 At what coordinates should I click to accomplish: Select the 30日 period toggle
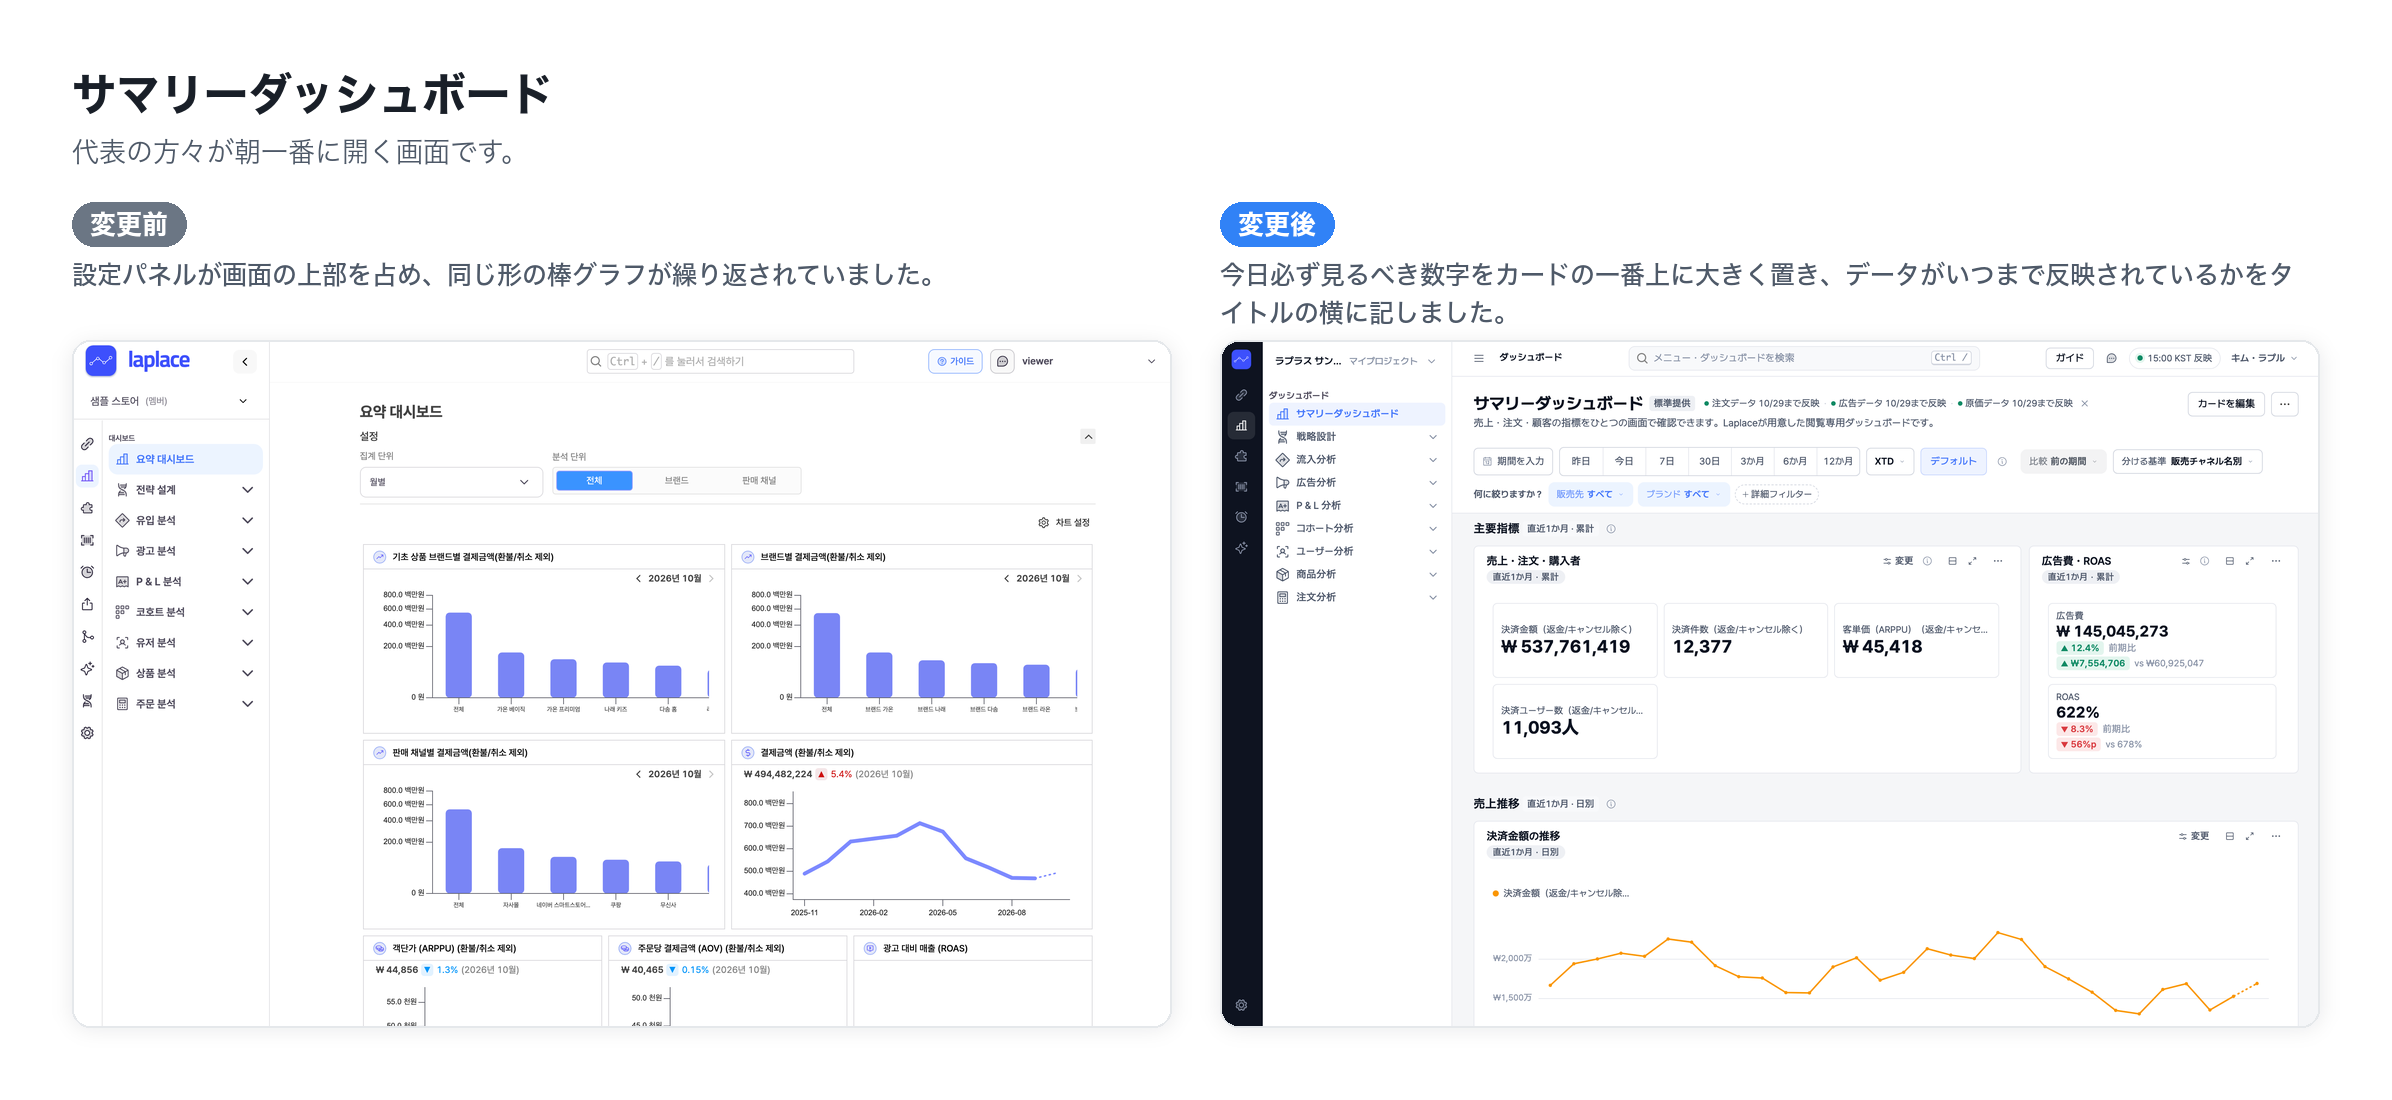pyautogui.click(x=1709, y=461)
